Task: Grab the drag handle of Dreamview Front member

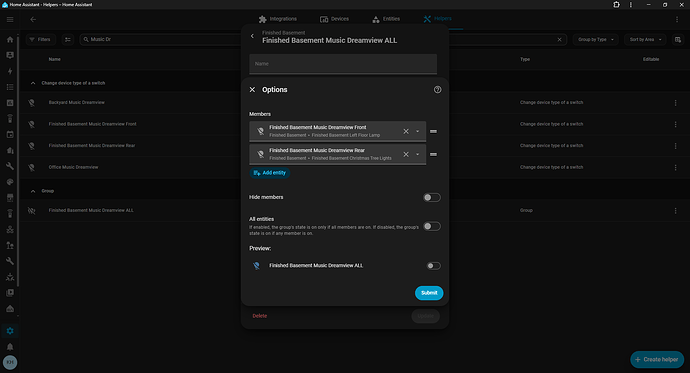Action: pos(433,131)
